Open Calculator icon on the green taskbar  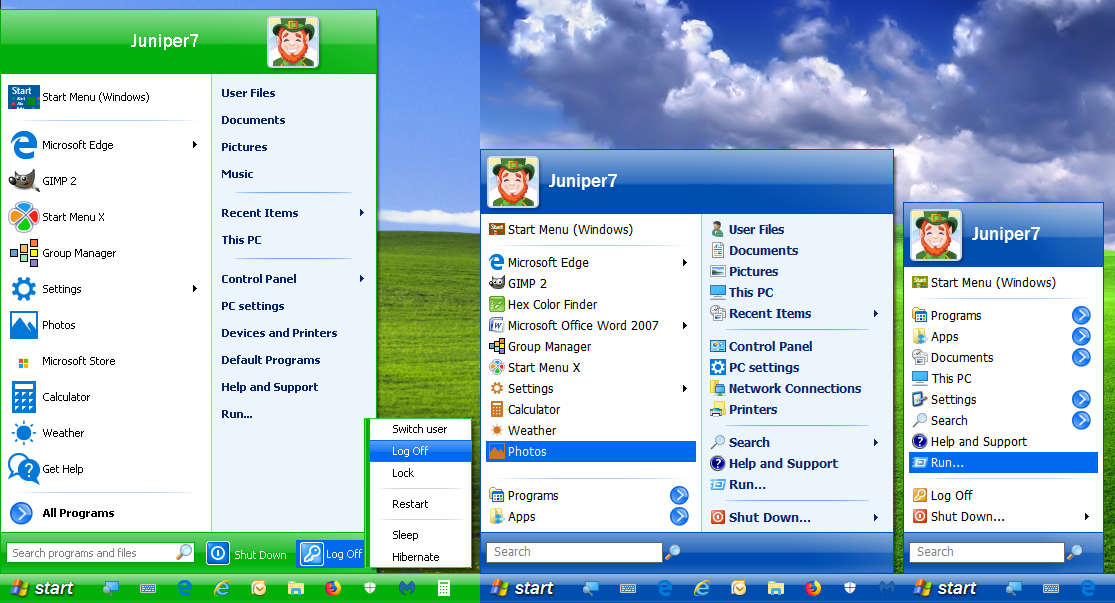444,588
